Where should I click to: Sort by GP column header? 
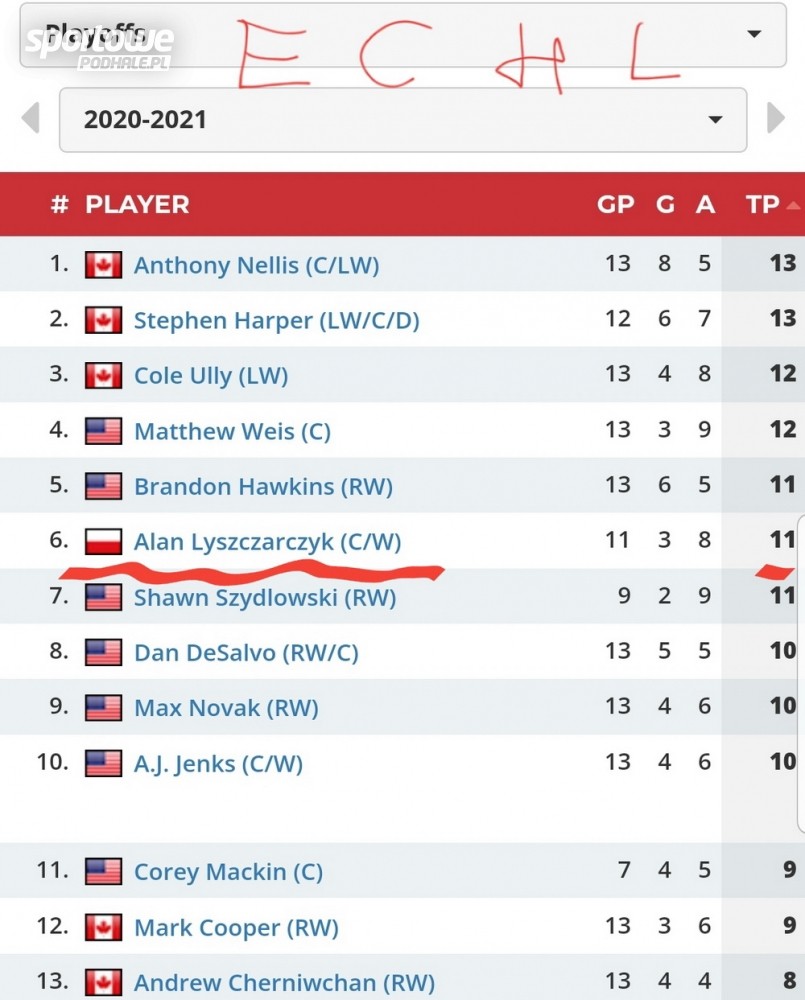(x=615, y=204)
